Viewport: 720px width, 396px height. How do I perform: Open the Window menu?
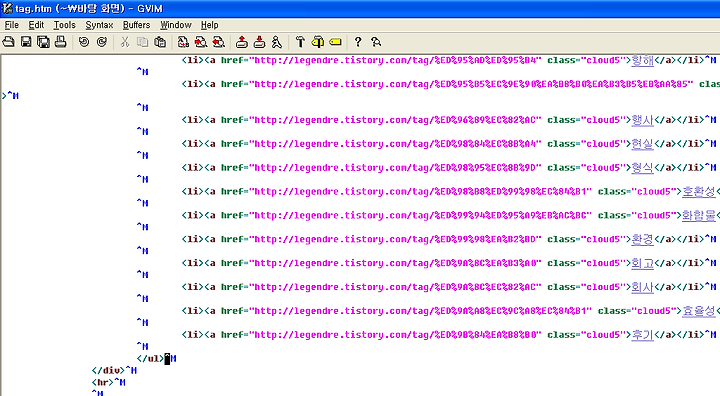tap(175, 25)
